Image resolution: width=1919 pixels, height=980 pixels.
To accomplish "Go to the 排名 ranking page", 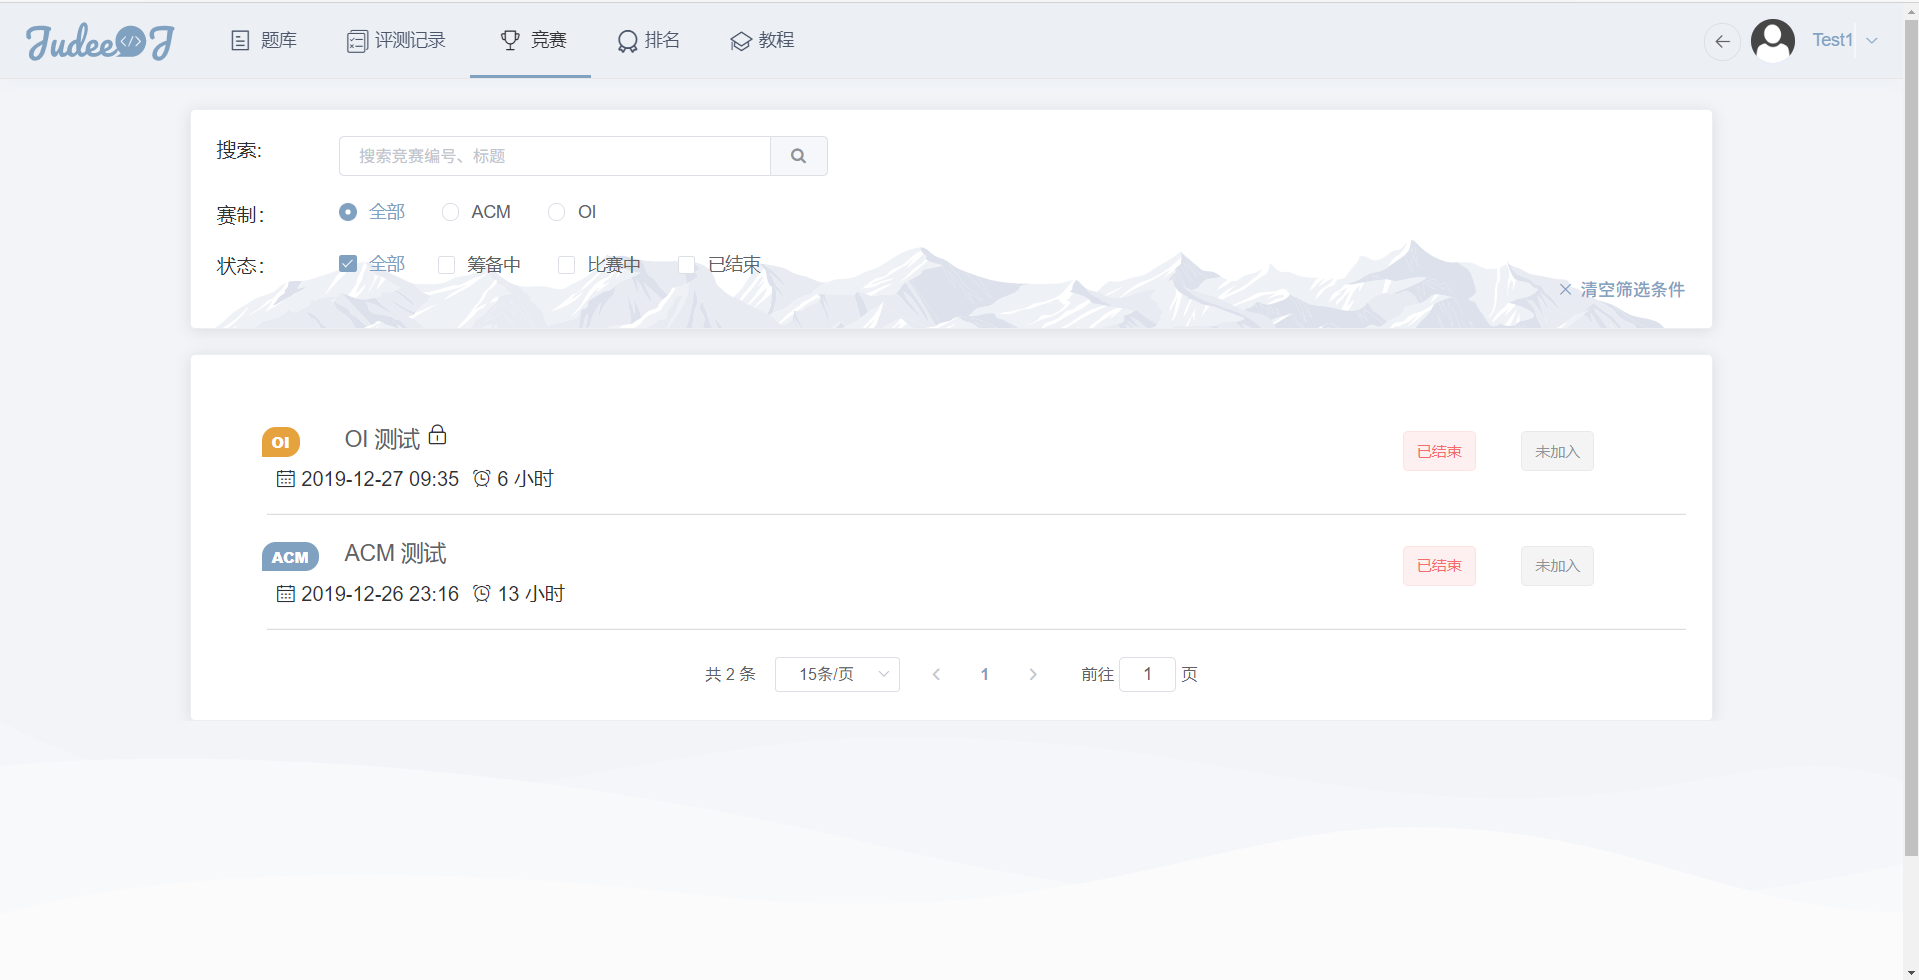I will tap(648, 40).
